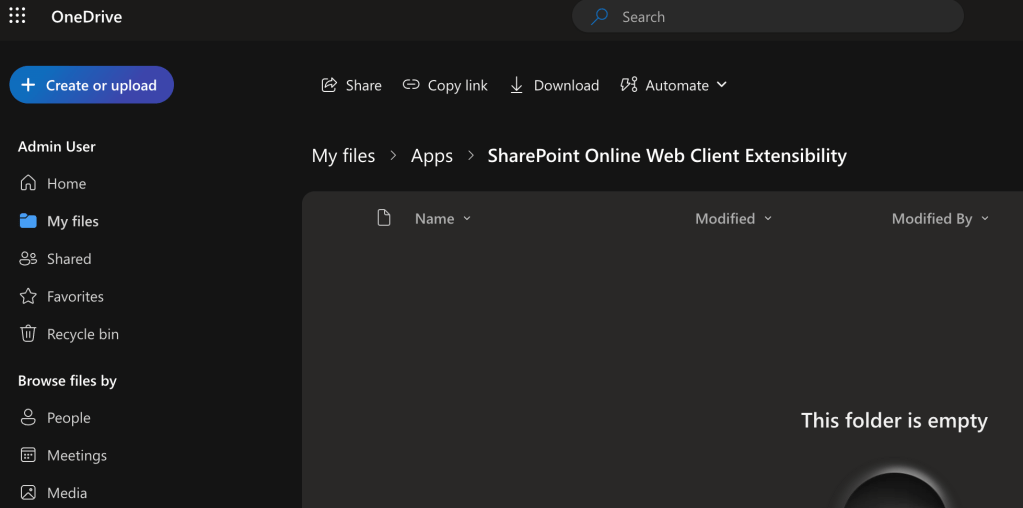Expand the Automate dropdown chevron
1023x508 pixels.
(722, 85)
